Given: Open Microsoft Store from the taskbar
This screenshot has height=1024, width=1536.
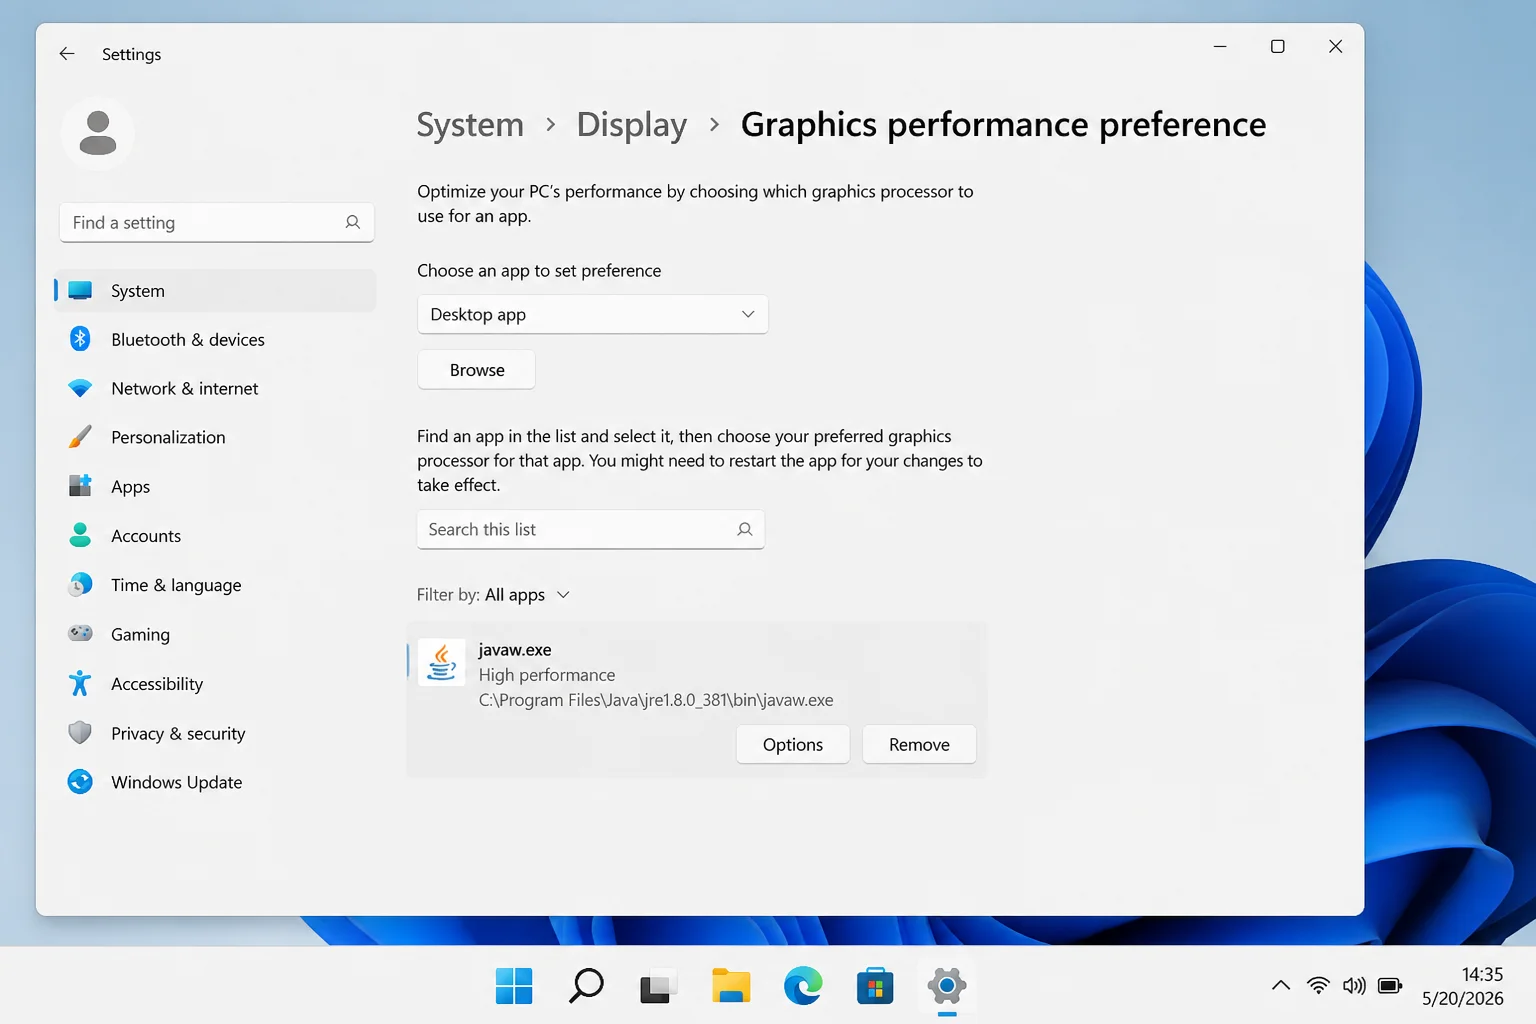Looking at the screenshot, I should (x=875, y=986).
